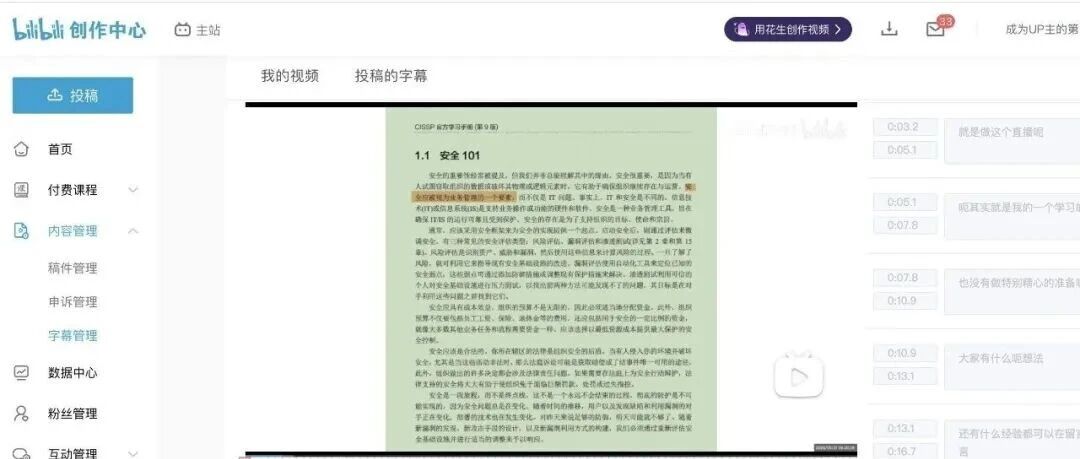Click 用花生创作视频 banner button
Viewport: 1080px width, 459px height.
click(788, 30)
